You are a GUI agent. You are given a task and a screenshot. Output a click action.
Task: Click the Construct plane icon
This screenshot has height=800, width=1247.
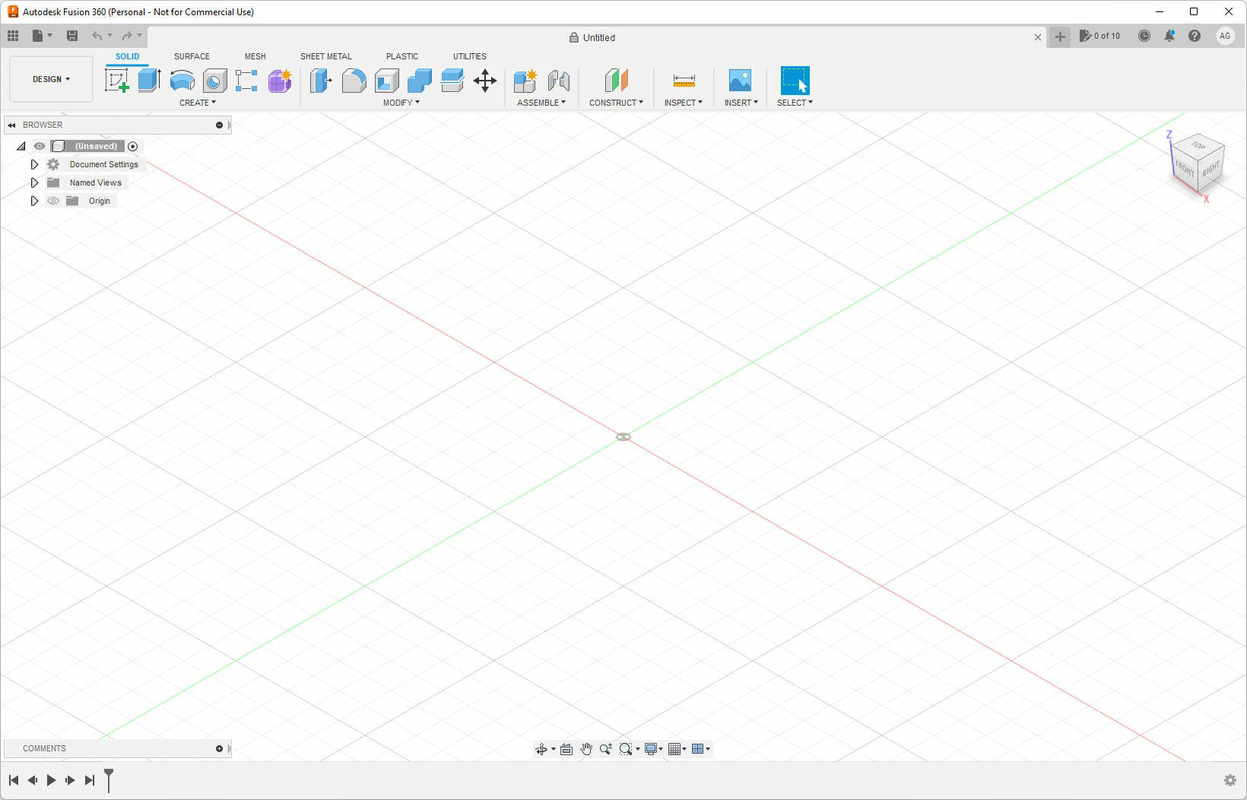[x=616, y=81]
